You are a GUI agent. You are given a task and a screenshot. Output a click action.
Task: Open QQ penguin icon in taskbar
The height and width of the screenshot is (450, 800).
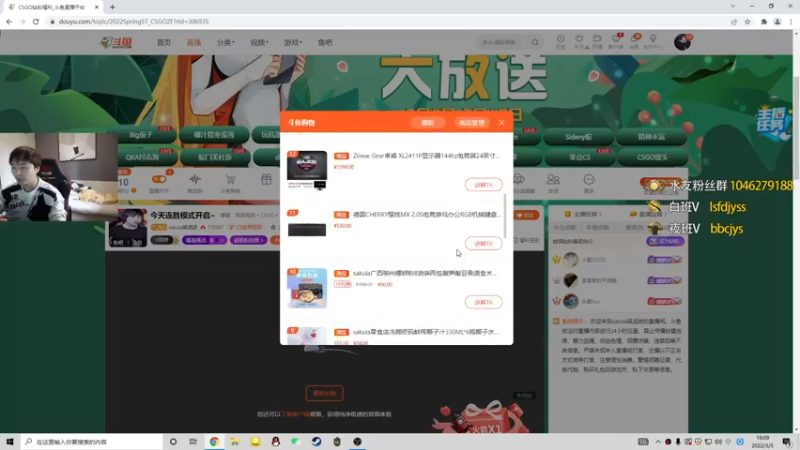coord(276,441)
